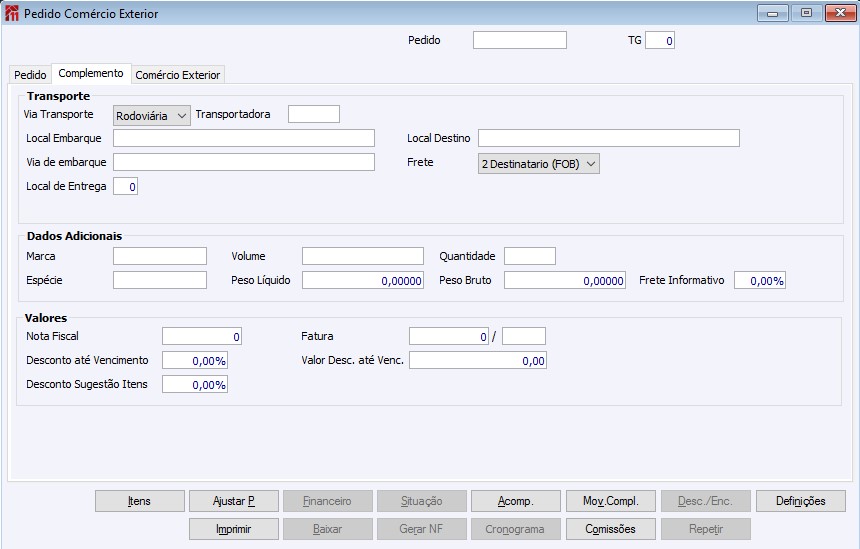Focus the Fatura number field

point(449,336)
